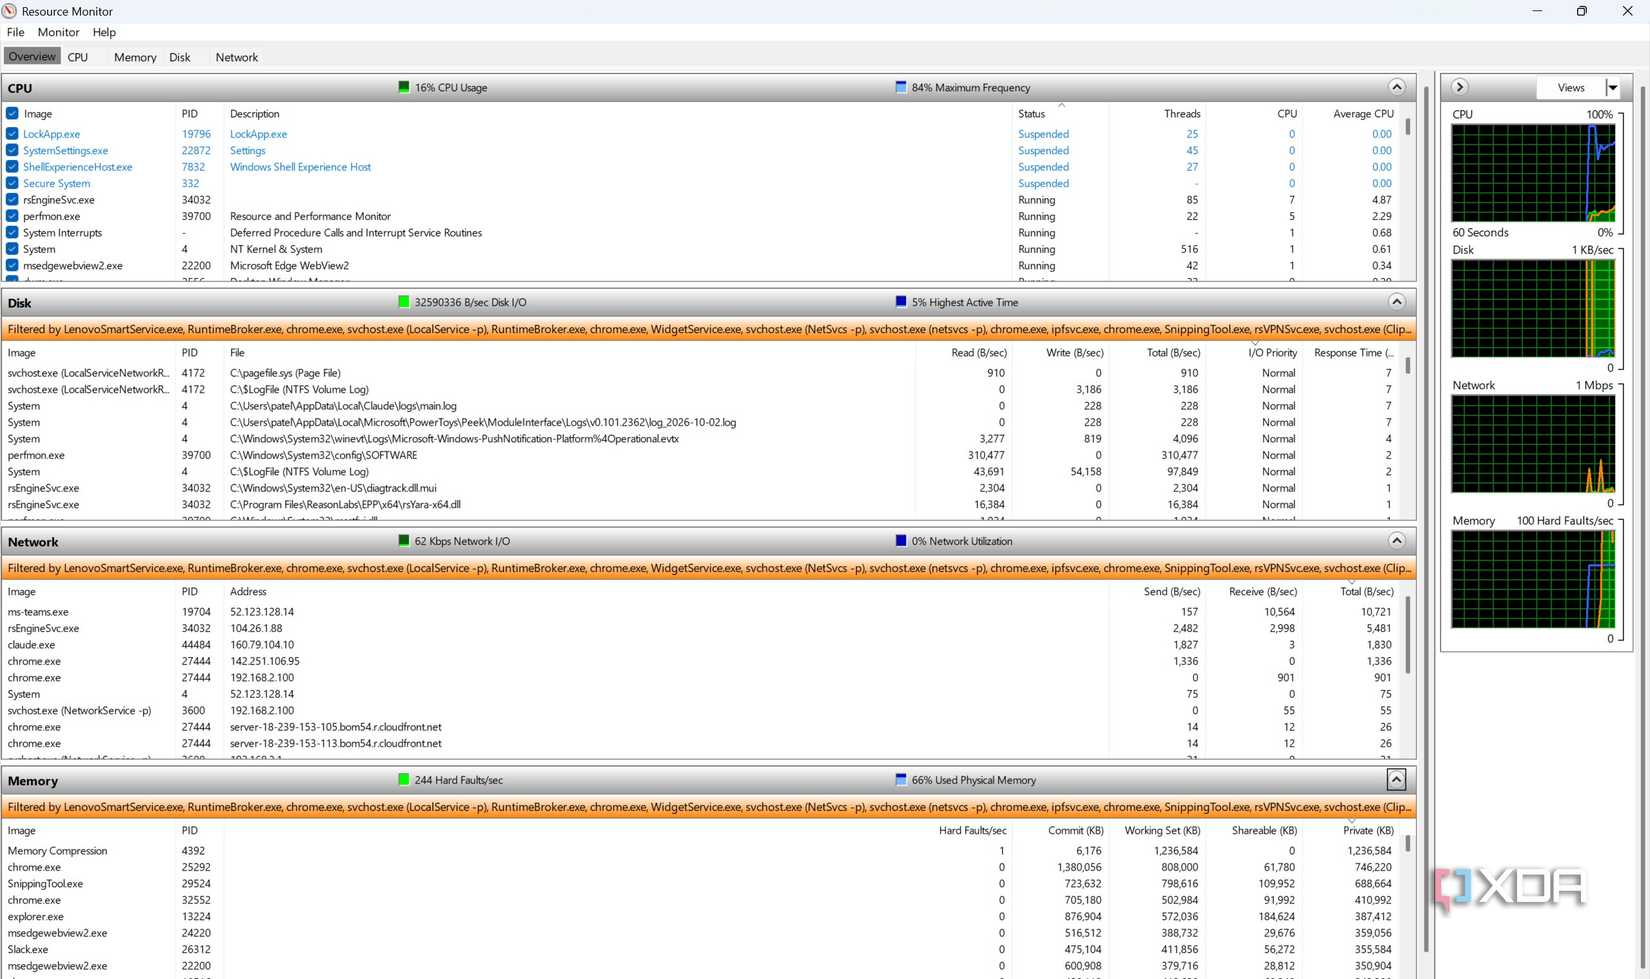Open the Help menu
The image size is (1650, 979).
[x=104, y=32]
